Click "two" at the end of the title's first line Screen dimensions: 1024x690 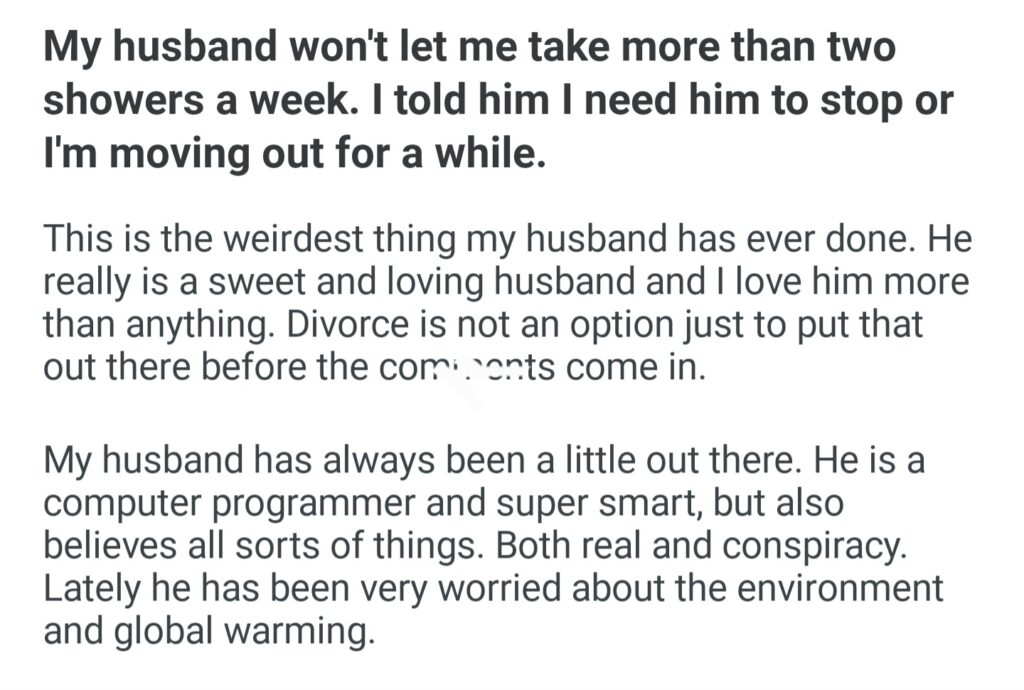pyautogui.click(x=858, y=48)
